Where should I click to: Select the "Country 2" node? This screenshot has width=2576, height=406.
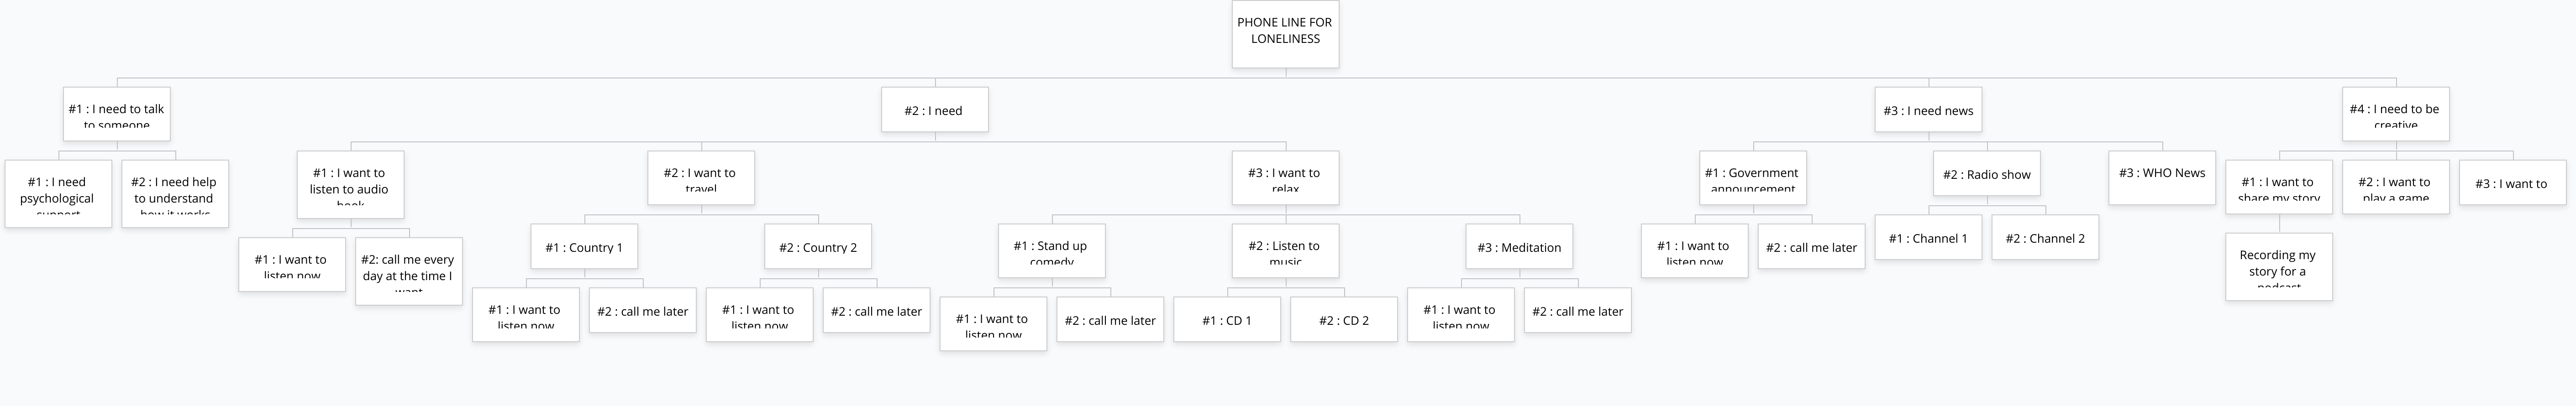pos(818,247)
